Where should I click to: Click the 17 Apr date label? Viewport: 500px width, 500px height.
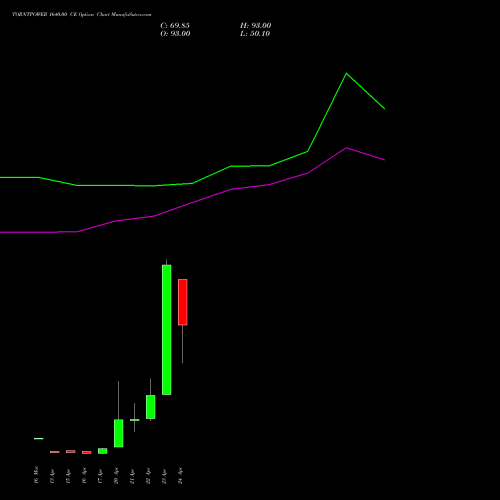(x=100, y=476)
